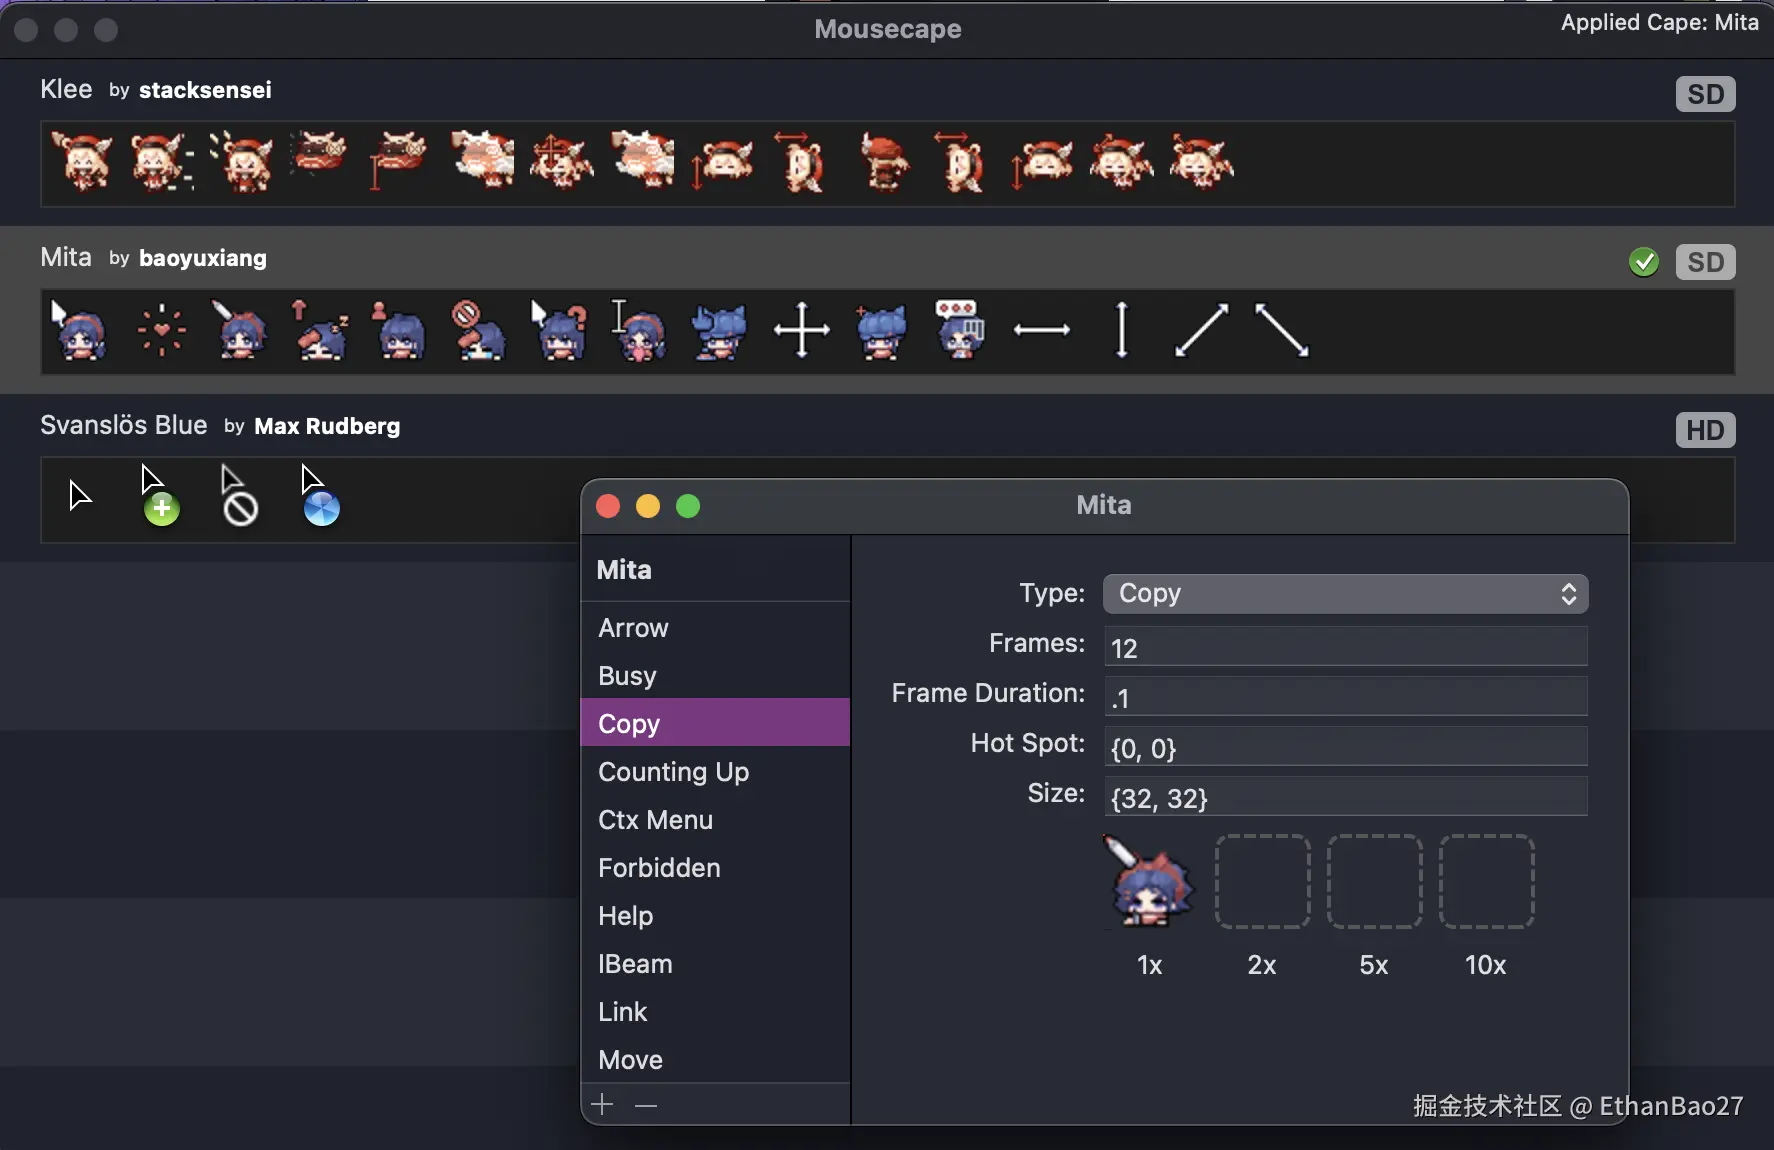The image size is (1774, 1150).
Task: Click the Frame Duration field
Action: 1345,697
